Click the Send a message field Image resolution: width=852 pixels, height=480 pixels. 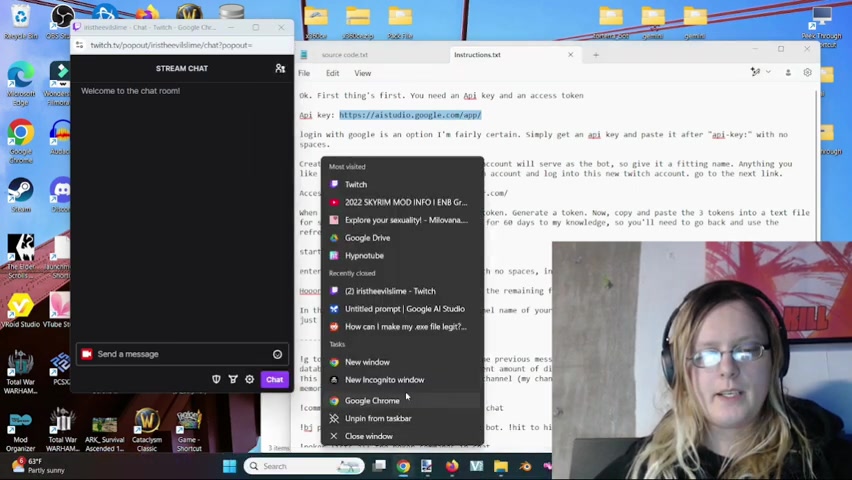tap(182, 354)
